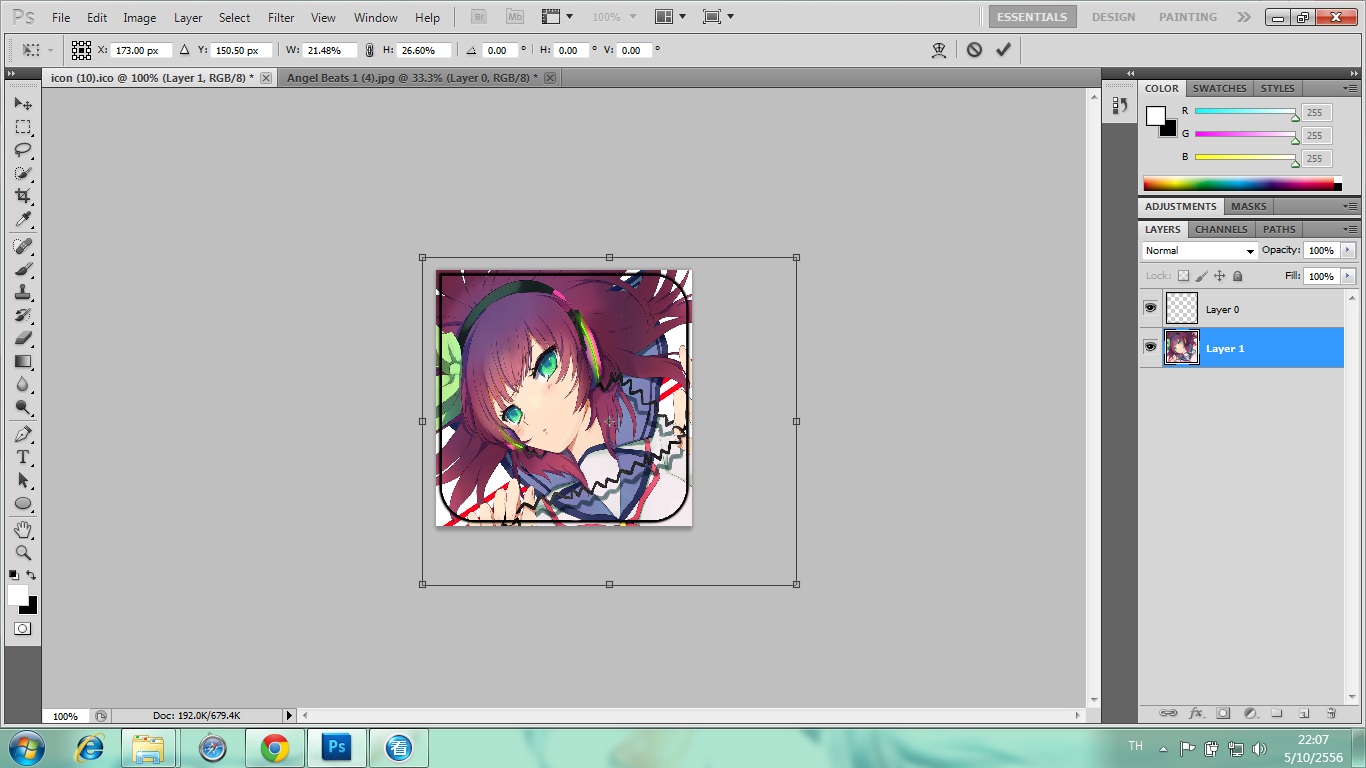The image size is (1366, 768).
Task: Commit the transform with the checkmark
Action: click(1003, 49)
